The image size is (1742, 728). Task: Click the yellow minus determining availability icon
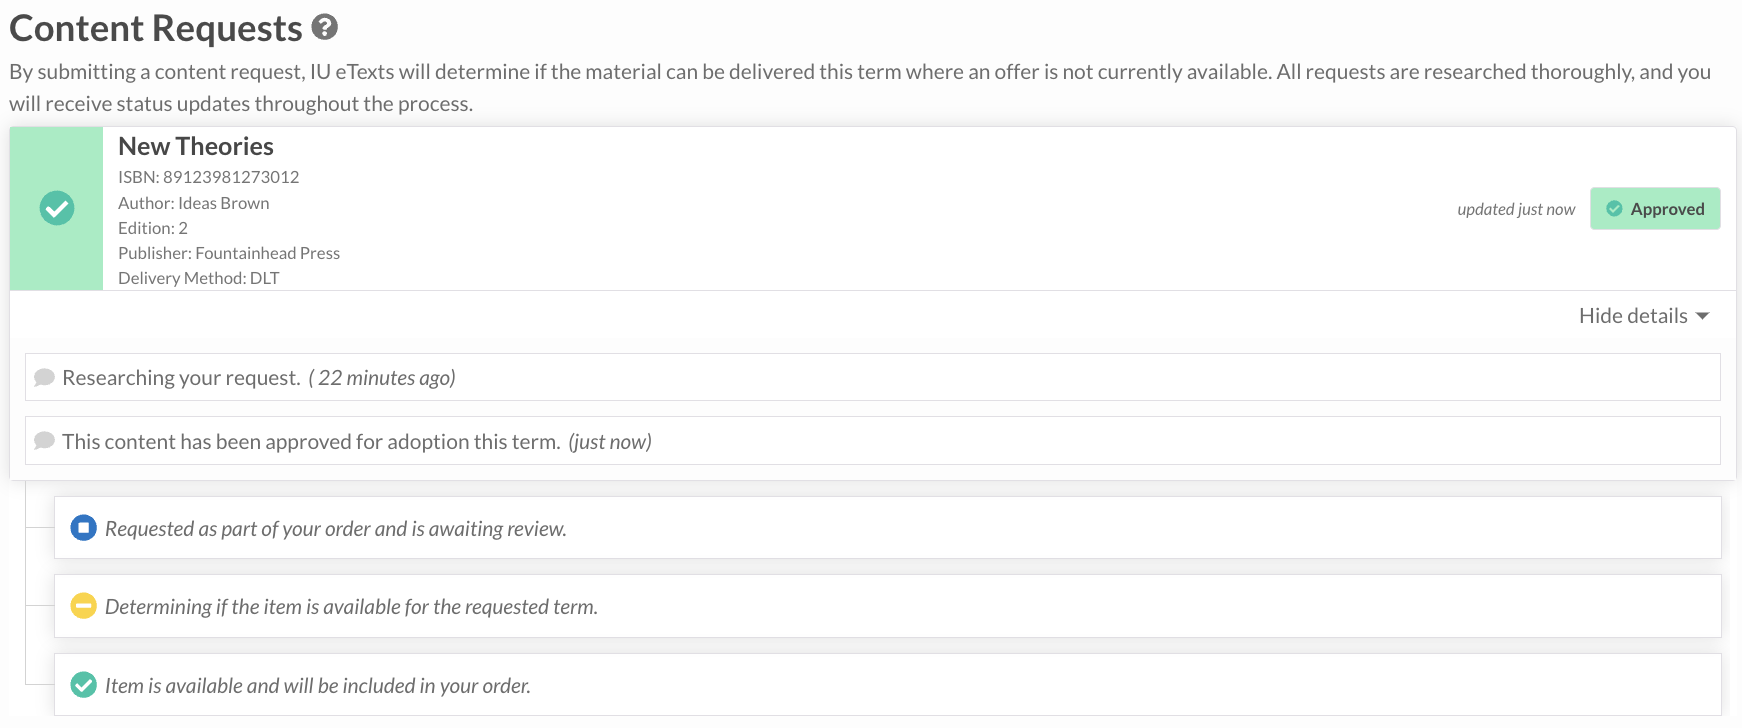(84, 605)
